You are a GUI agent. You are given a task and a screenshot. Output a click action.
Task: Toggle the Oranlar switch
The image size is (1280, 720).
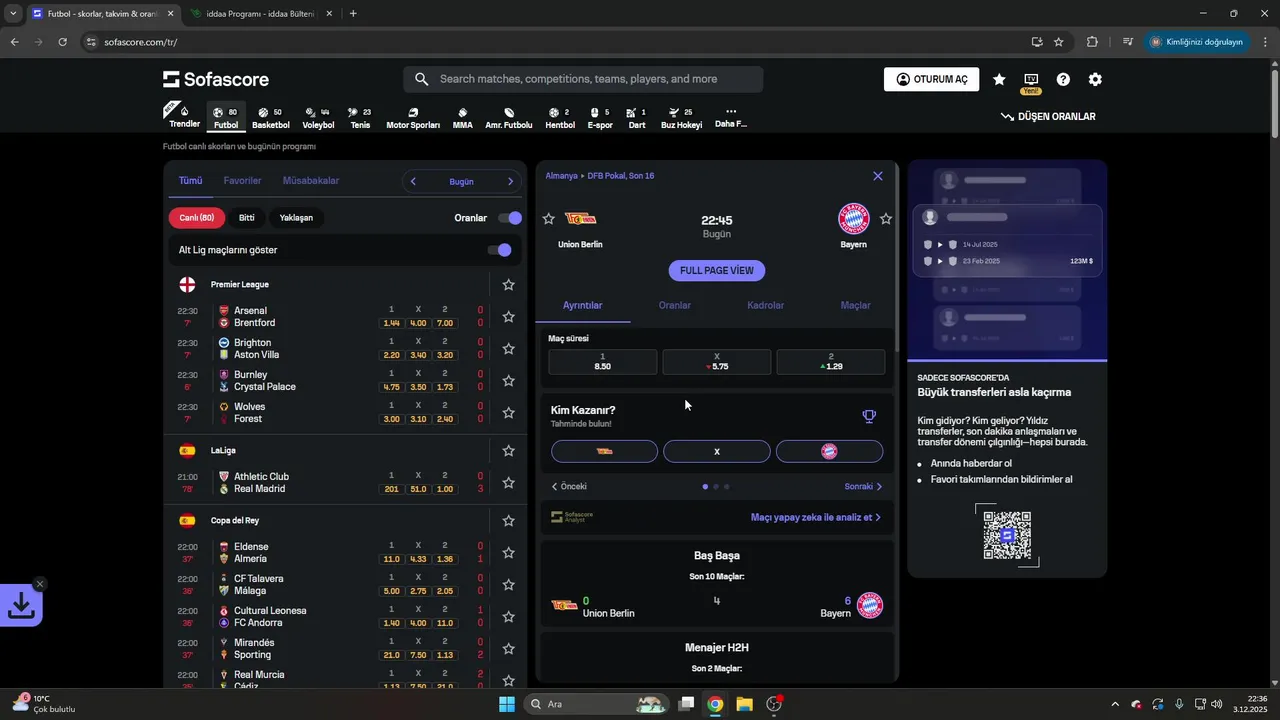pyautogui.click(x=509, y=218)
